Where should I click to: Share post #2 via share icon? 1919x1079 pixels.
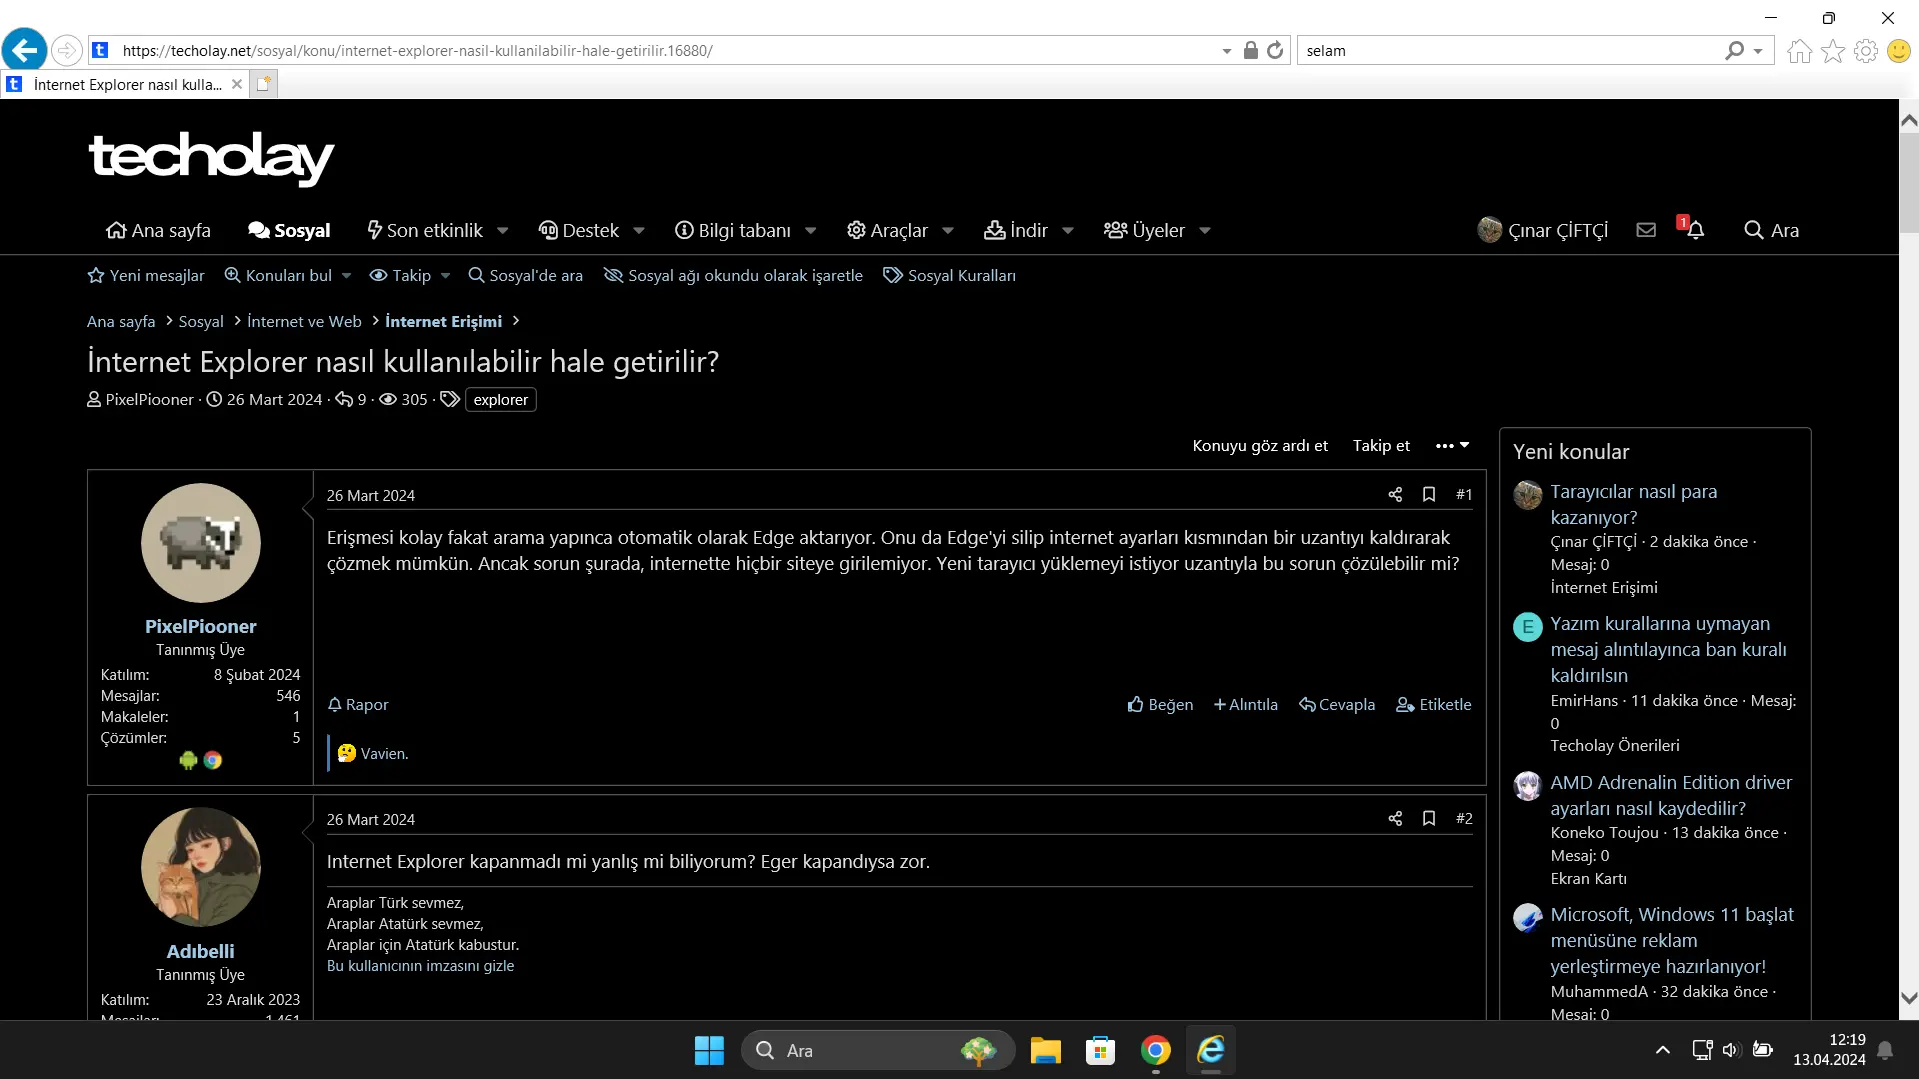click(1395, 818)
